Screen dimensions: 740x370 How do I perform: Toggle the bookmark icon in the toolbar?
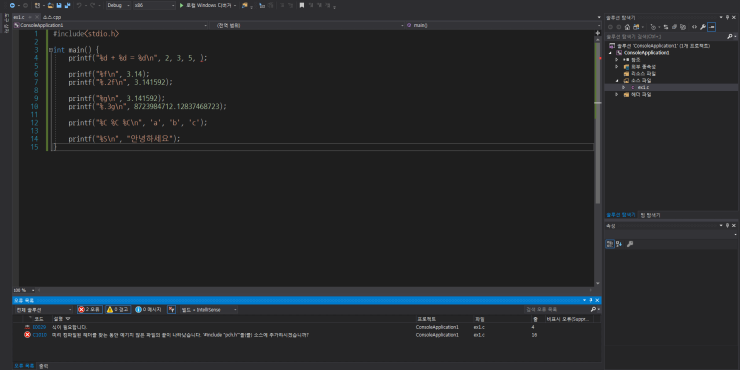click(302, 5)
